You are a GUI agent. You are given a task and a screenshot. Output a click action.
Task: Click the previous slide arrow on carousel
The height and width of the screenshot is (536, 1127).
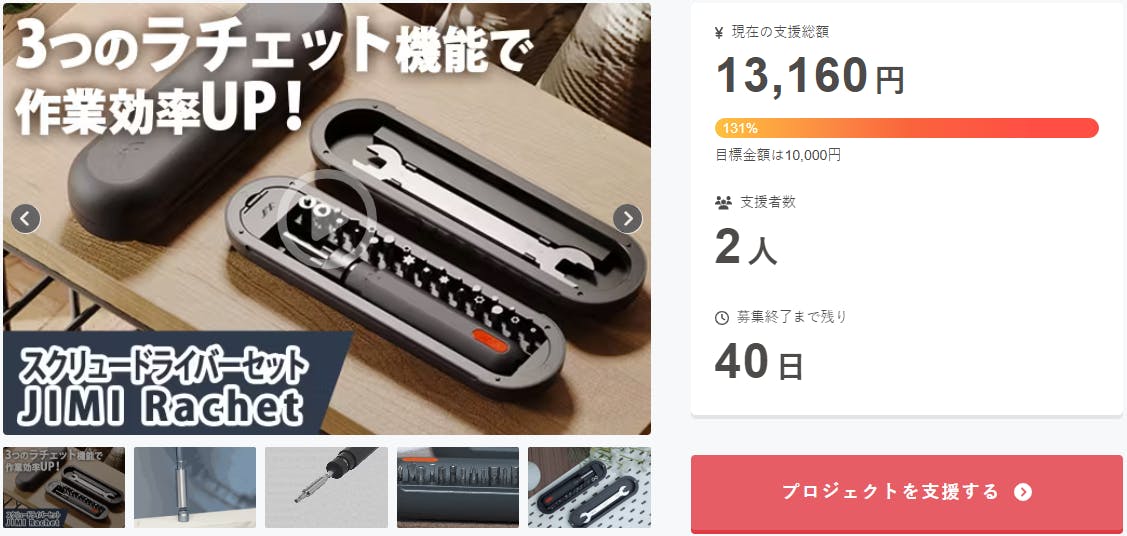25,218
